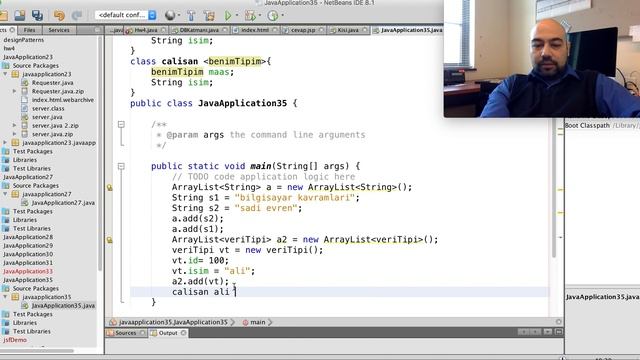Click hint lightbulb beside ArrayList<String> line

pos(109,187)
